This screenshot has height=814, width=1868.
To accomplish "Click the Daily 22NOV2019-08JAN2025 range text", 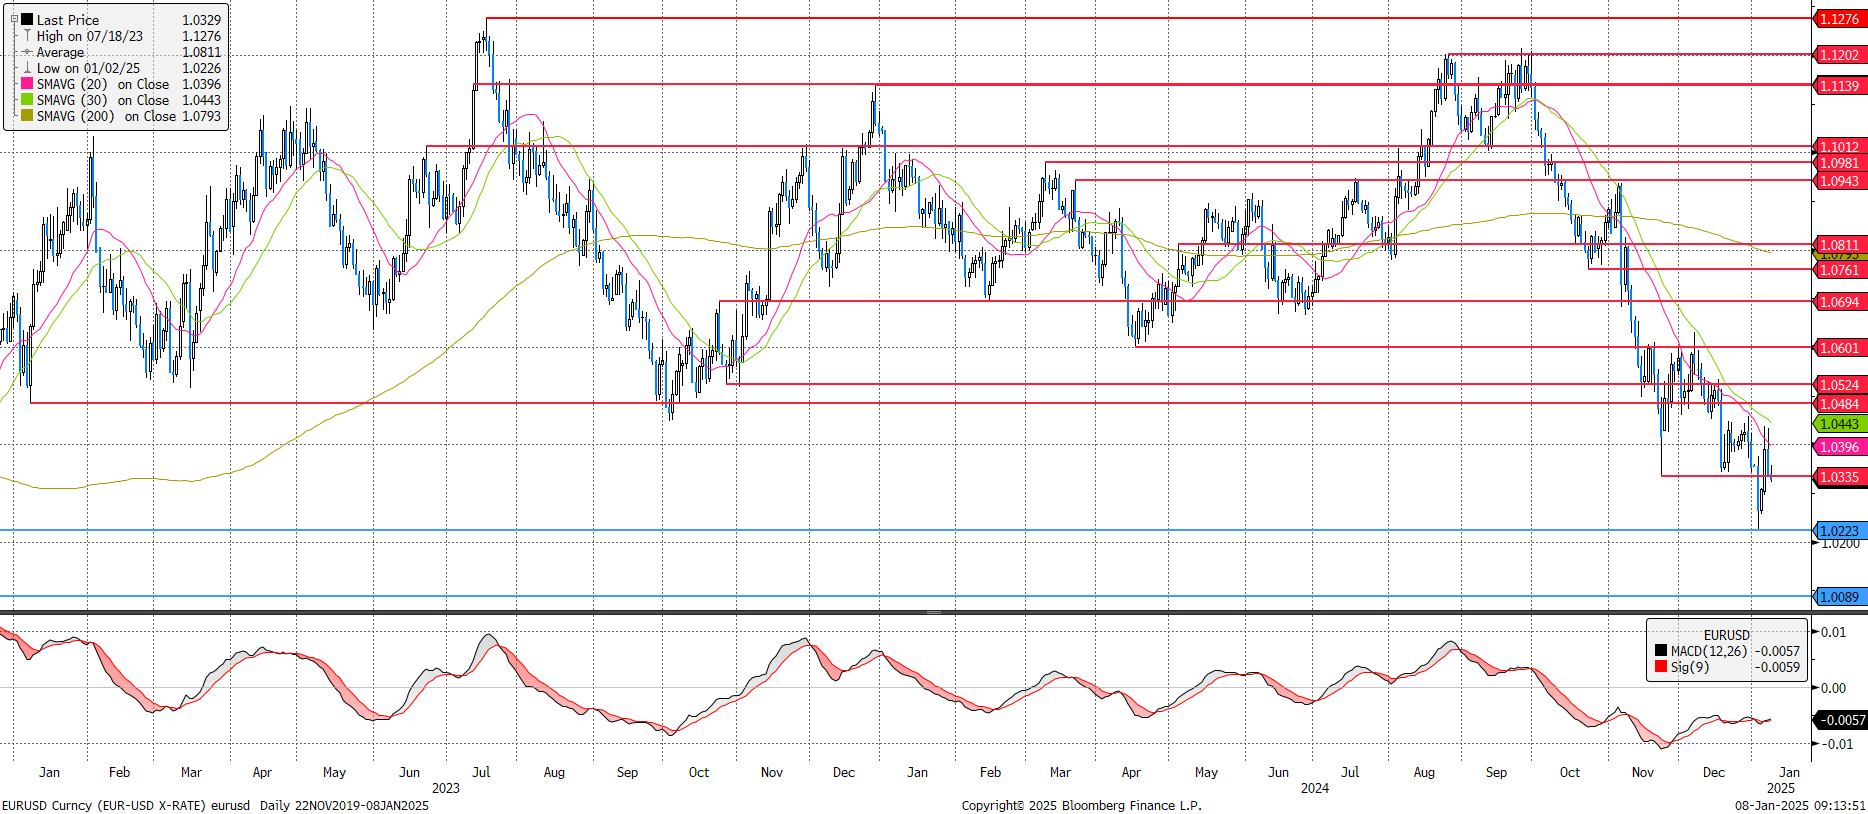I will click(344, 805).
